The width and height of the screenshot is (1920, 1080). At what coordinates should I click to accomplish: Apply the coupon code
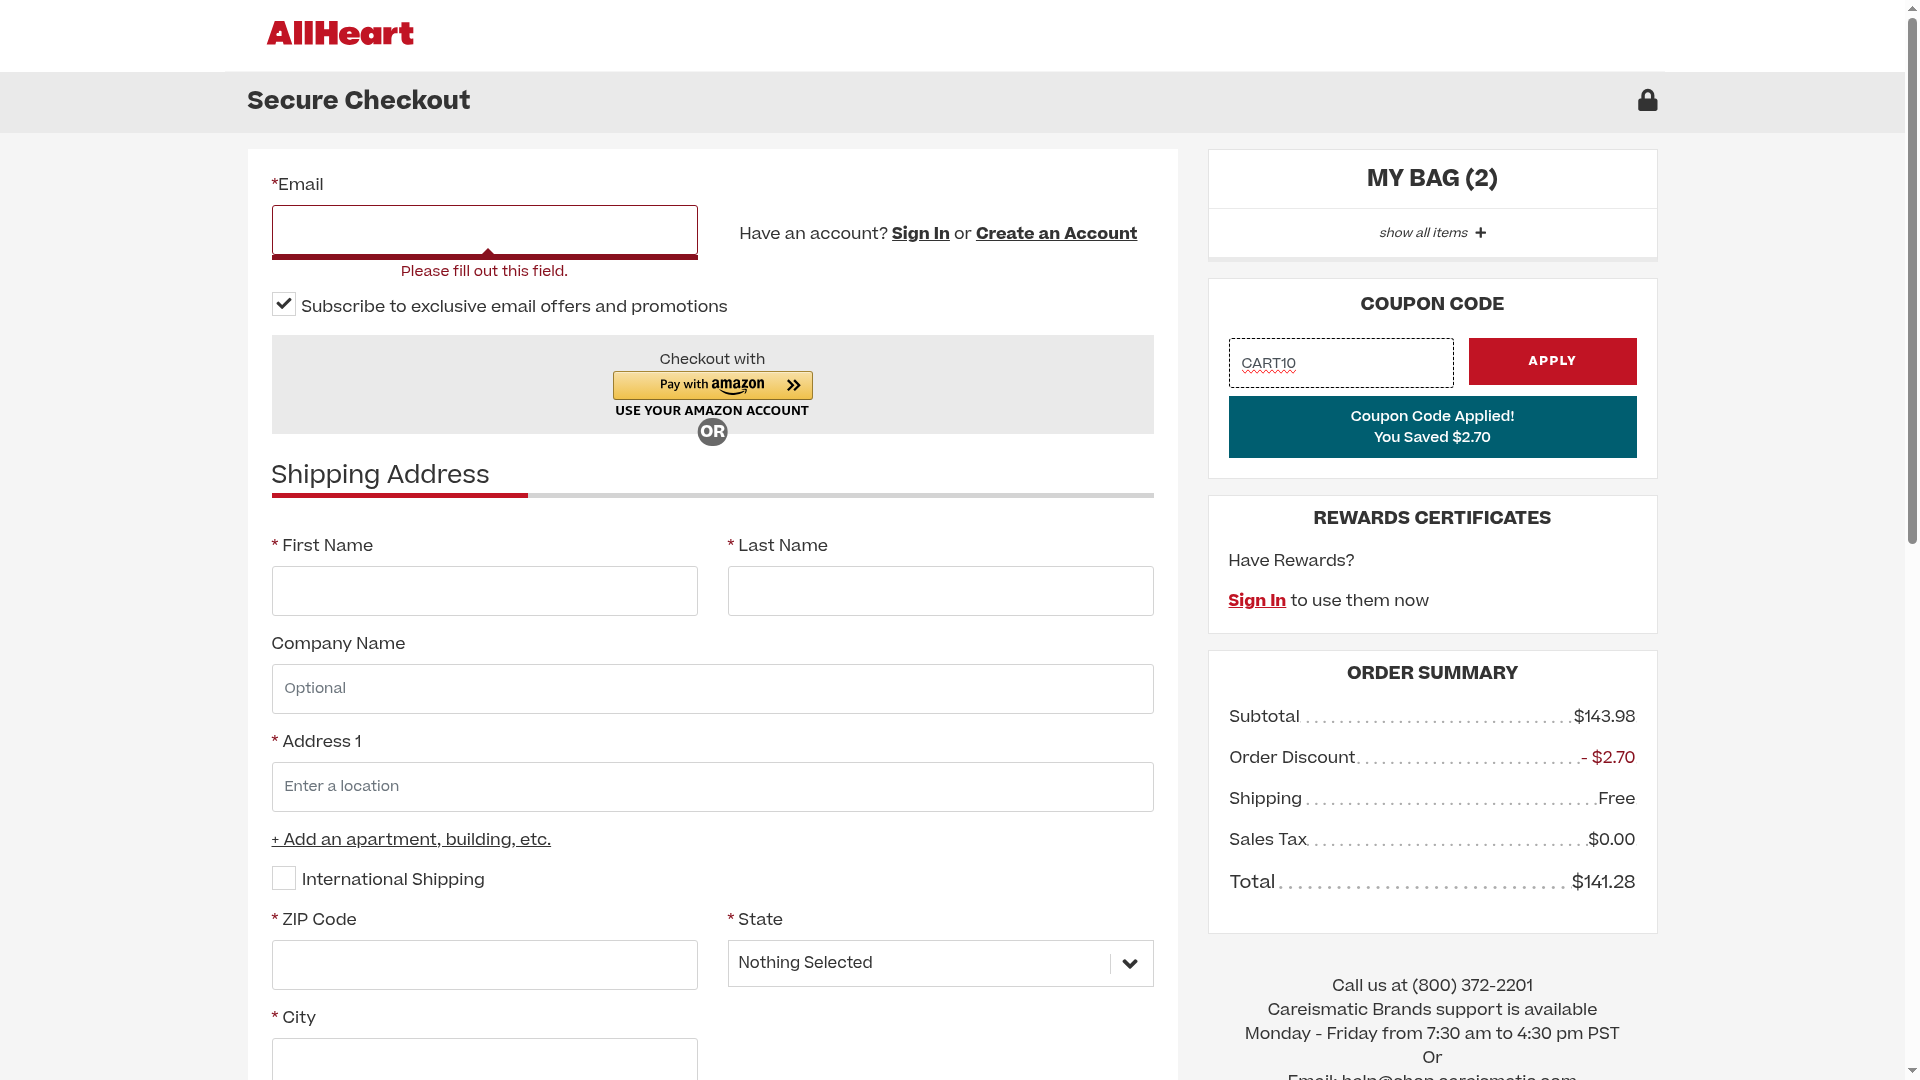coord(1552,361)
